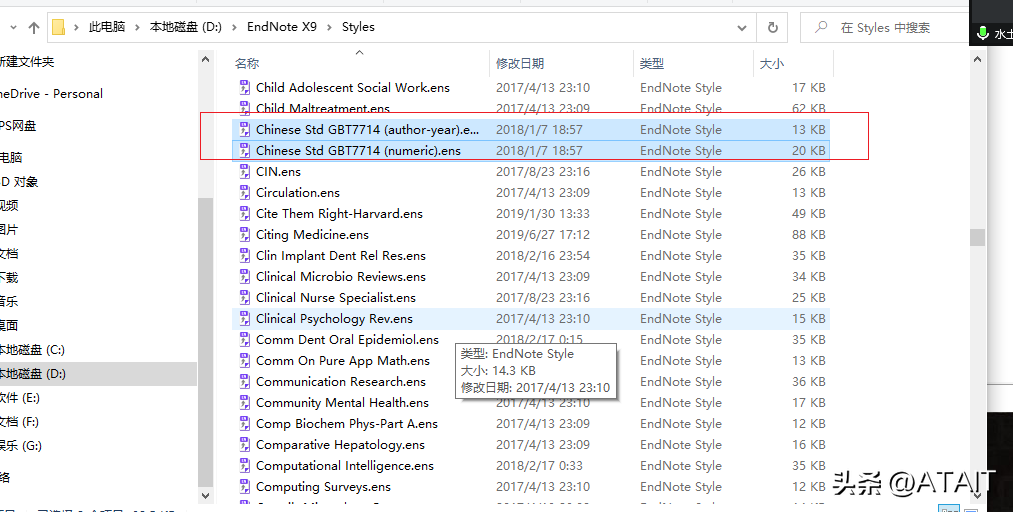Viewport: 1013px width, 512px height.
Task: Click Comm On Pure App Math.ens icon
Action: coord(244,360)
